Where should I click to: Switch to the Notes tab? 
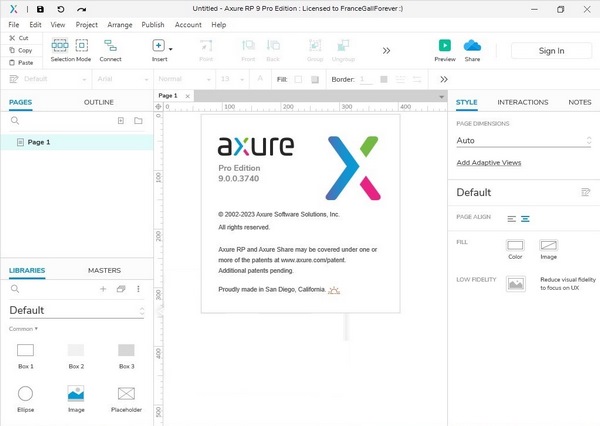tap(580, 102)
